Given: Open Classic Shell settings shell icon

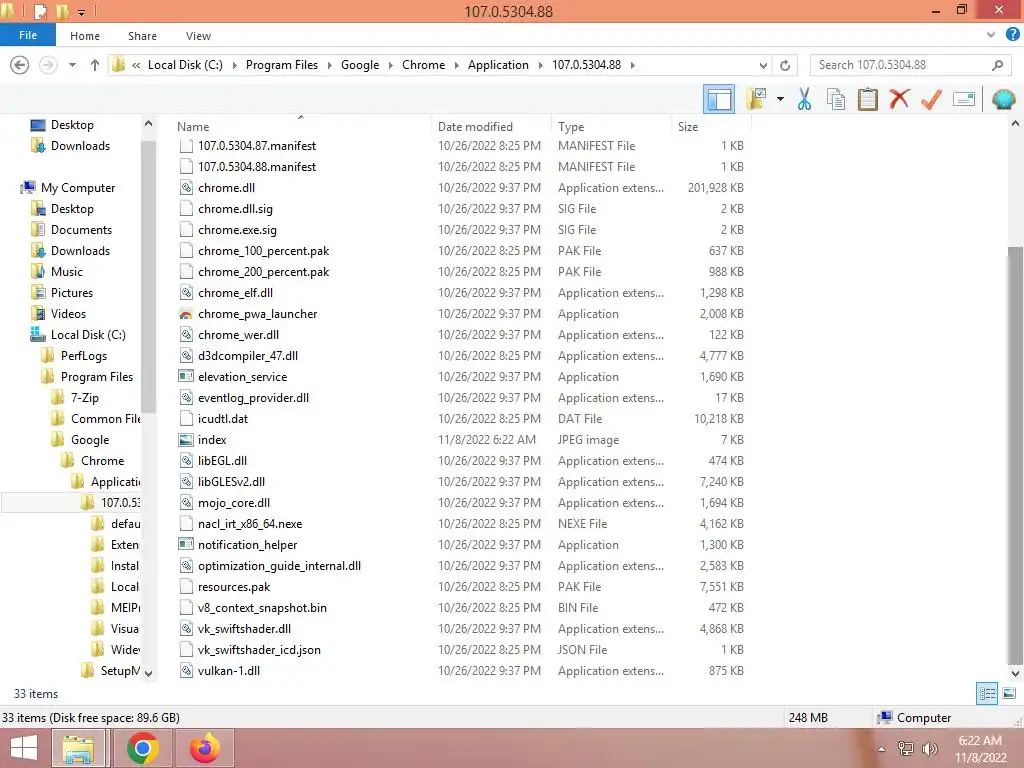Looking at the screenshot, I should (1003, 99).
